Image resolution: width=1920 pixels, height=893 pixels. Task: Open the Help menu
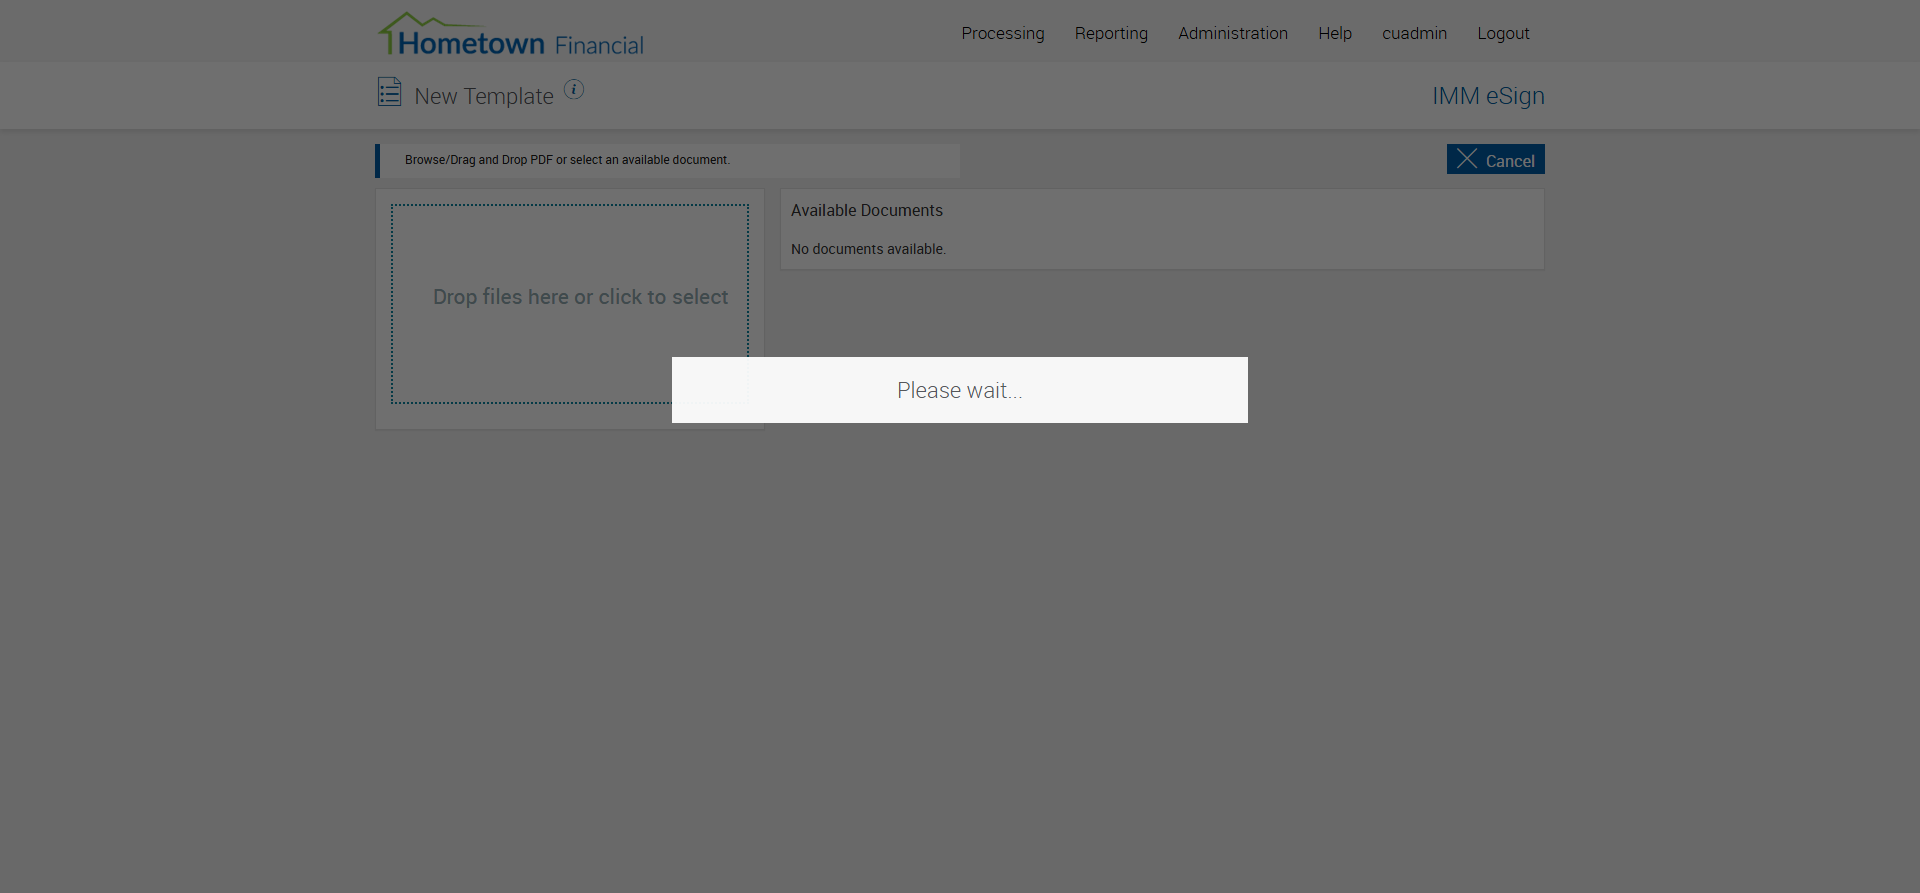(x=1335, y=33)
